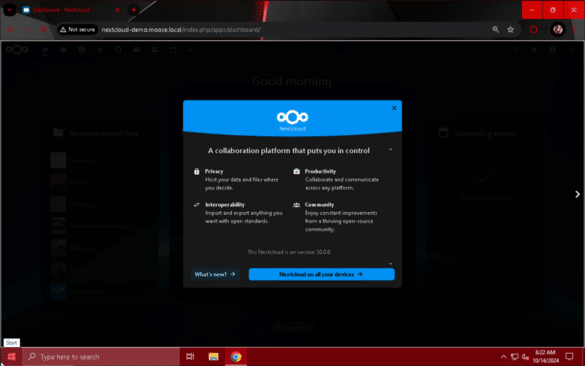Image resolution: width=585 pixels, height=366 pixels.
Task: Go forward in browser history
Action: pos(27,29)
